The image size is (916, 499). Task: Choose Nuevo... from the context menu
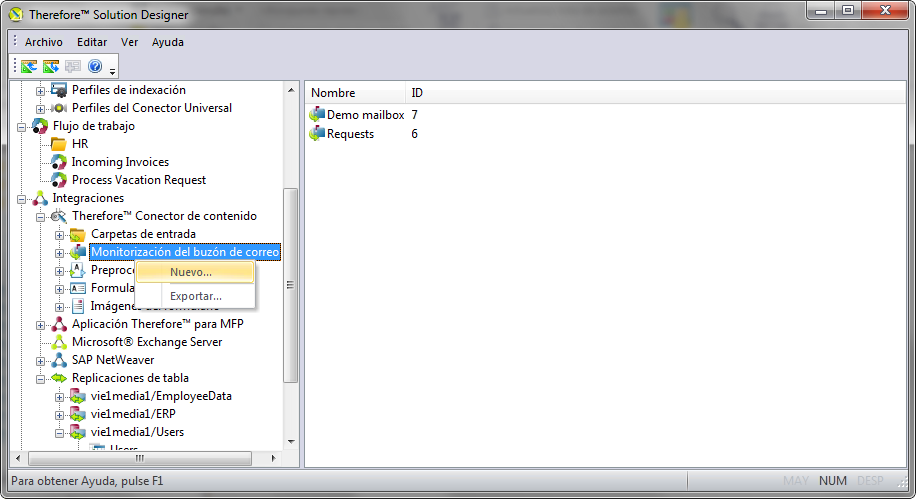195,272
